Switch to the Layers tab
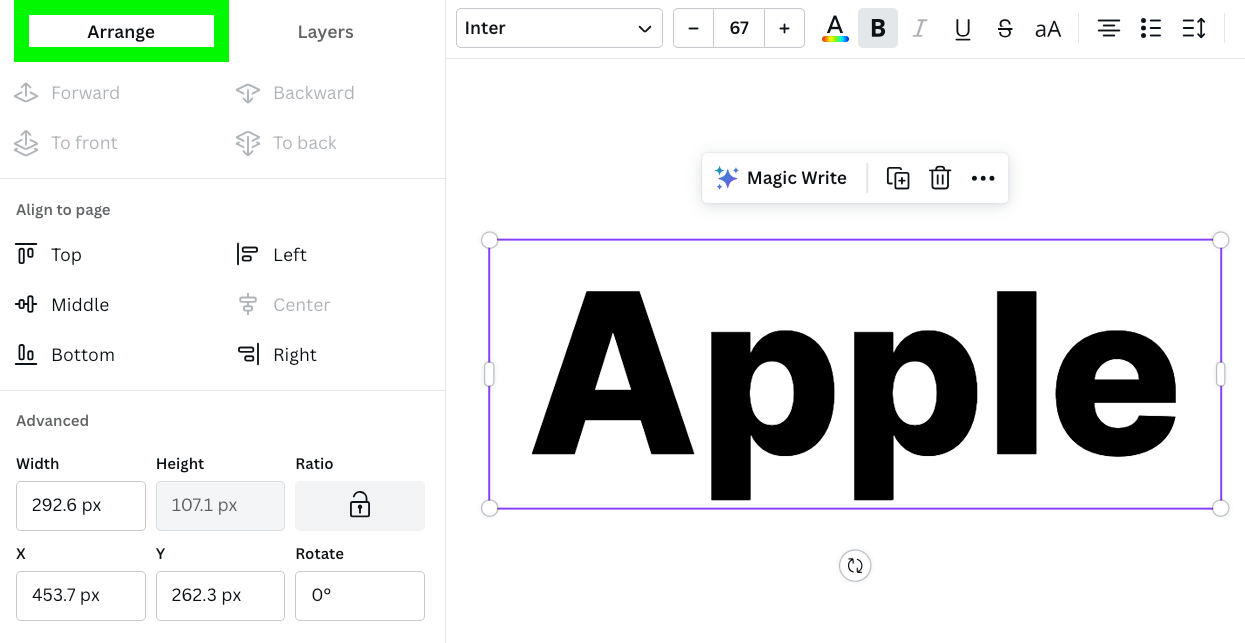Image resolution: width=1245 pixels, height=643 pixels. coord(325,31)
